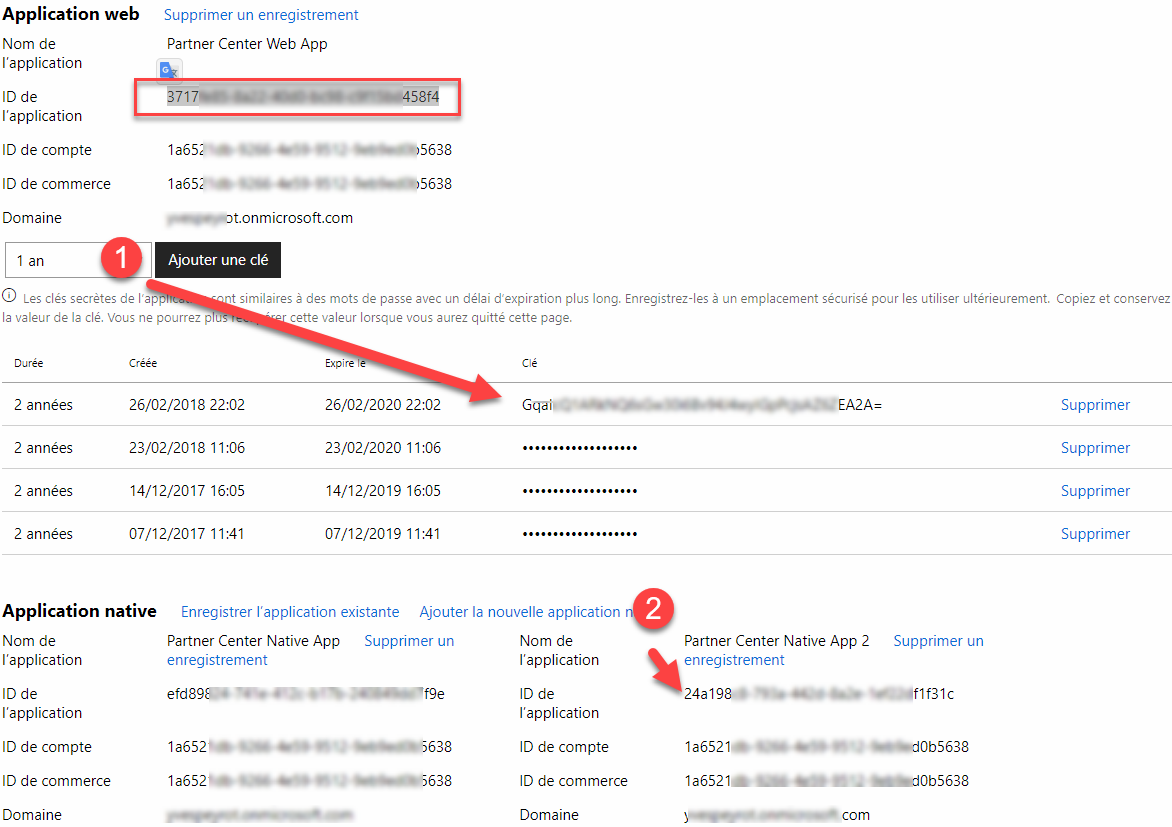
Task: Click the info icon beside secret key note
Action: point(9,296)
